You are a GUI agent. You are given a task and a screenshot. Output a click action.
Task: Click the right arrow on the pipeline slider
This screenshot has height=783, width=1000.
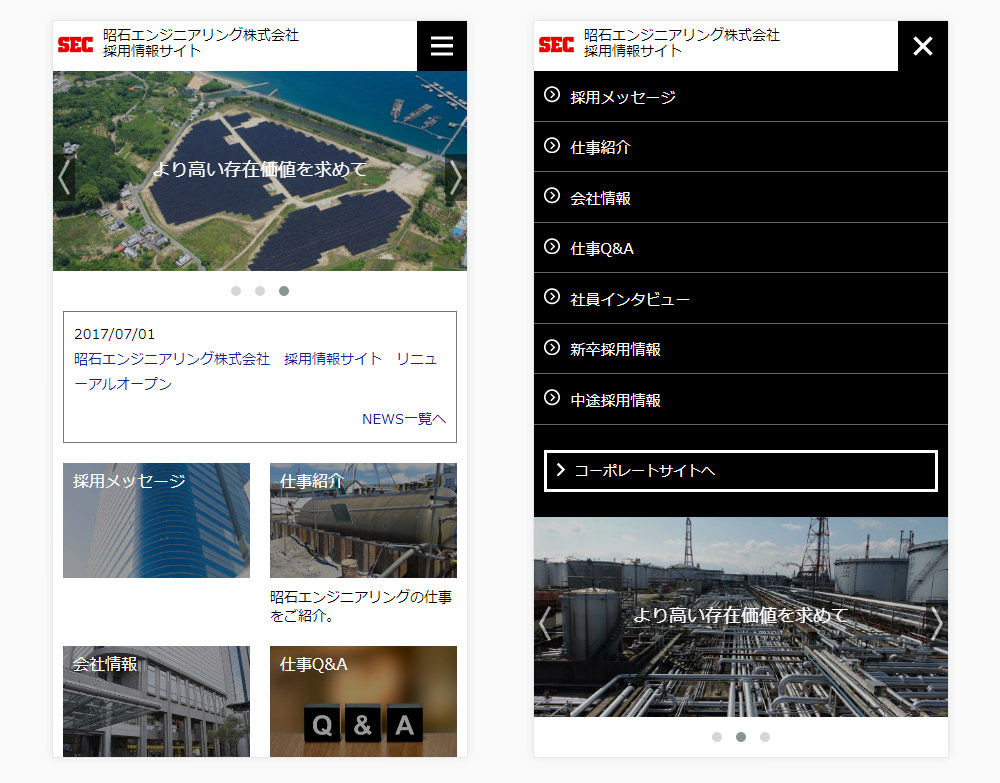tap(936, 622)
